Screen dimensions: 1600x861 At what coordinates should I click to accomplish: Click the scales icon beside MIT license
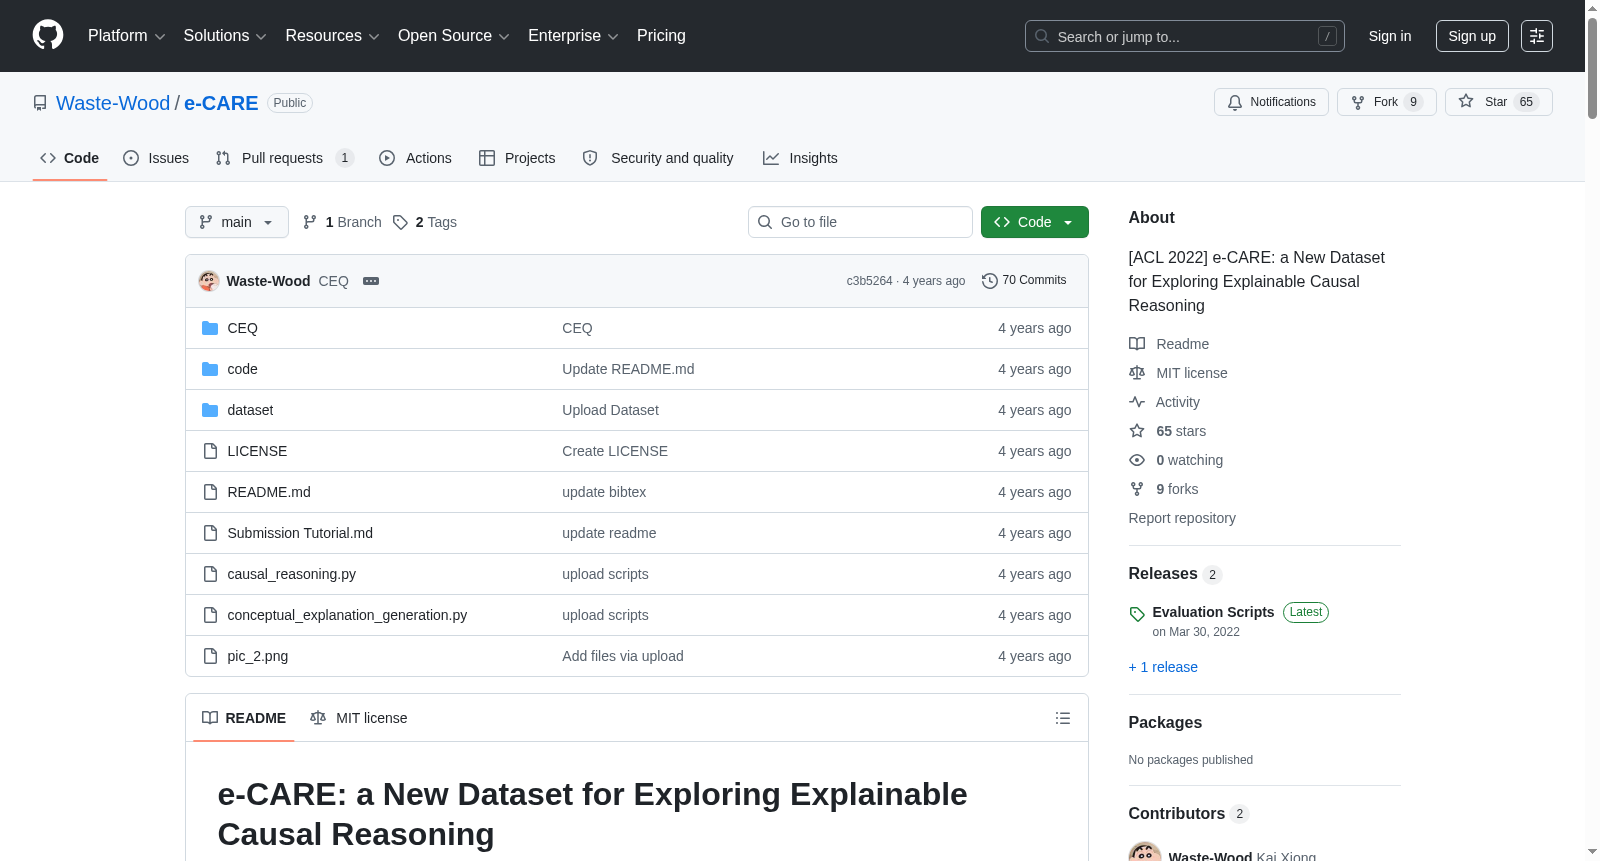(1137, 373)
